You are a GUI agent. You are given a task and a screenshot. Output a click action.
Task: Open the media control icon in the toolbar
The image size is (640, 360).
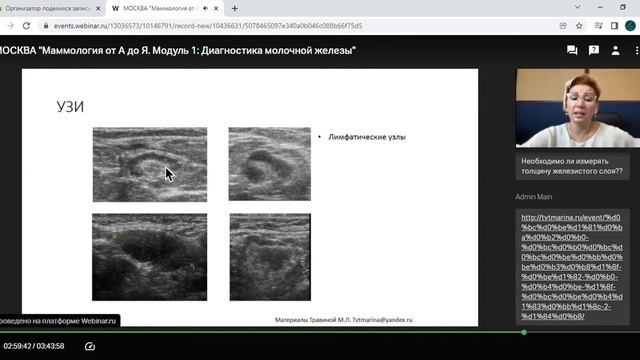(x=598, y=26)
